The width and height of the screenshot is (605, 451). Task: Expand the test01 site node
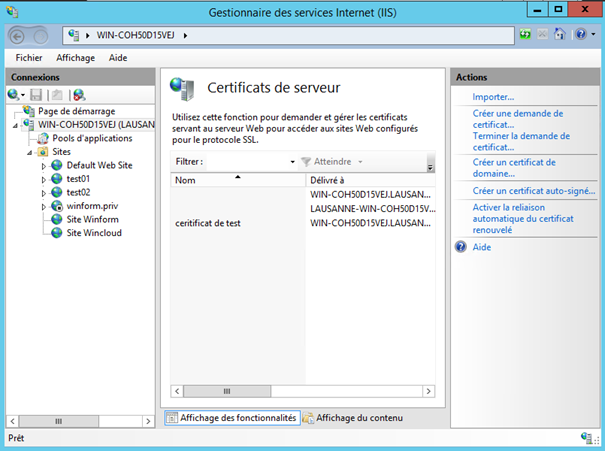tap(44, 179)
